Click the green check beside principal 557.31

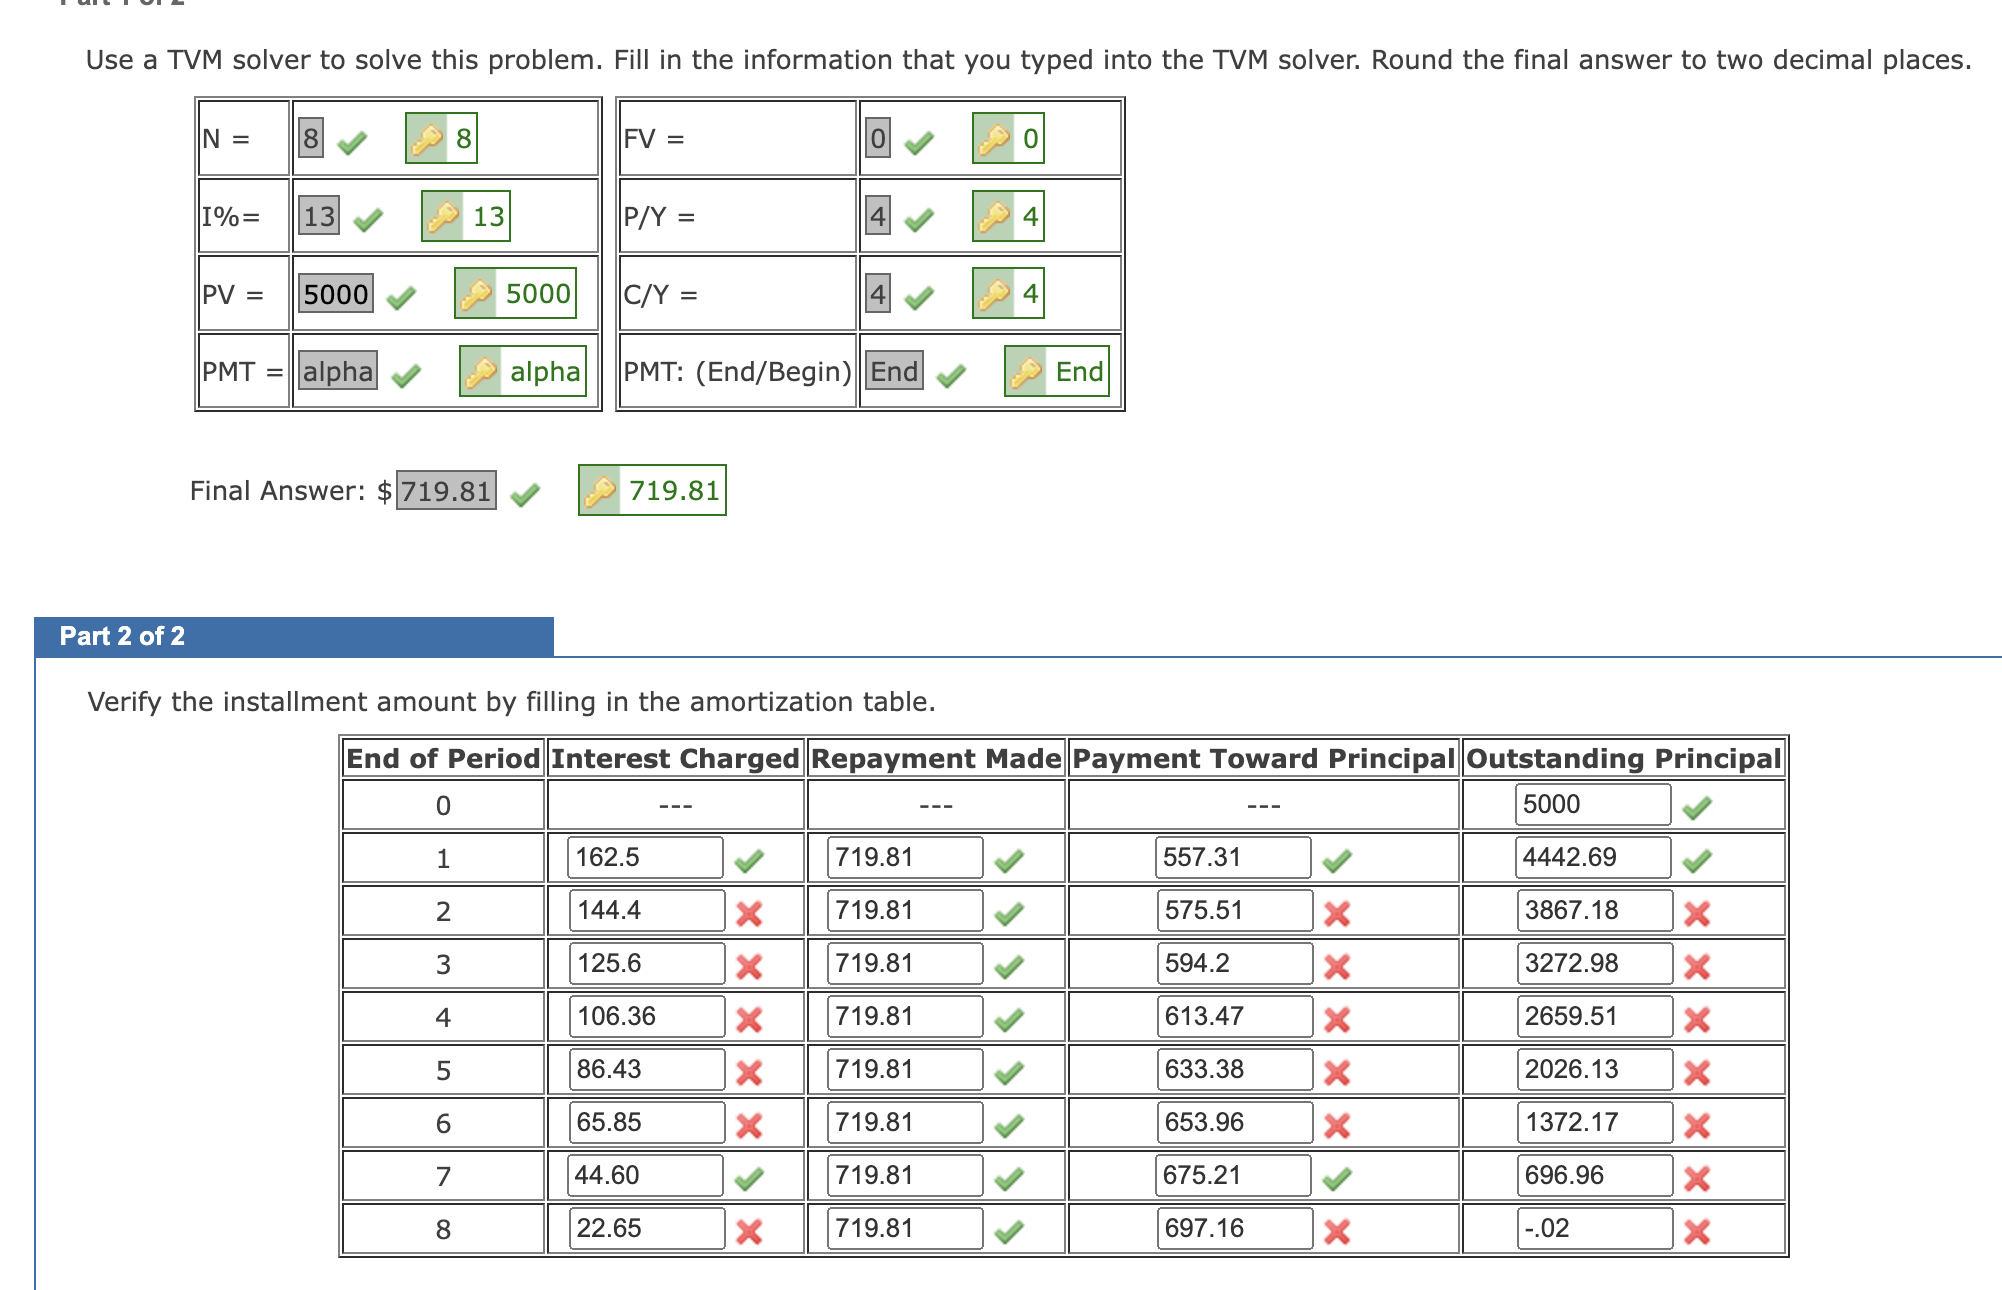(1337, 860)
